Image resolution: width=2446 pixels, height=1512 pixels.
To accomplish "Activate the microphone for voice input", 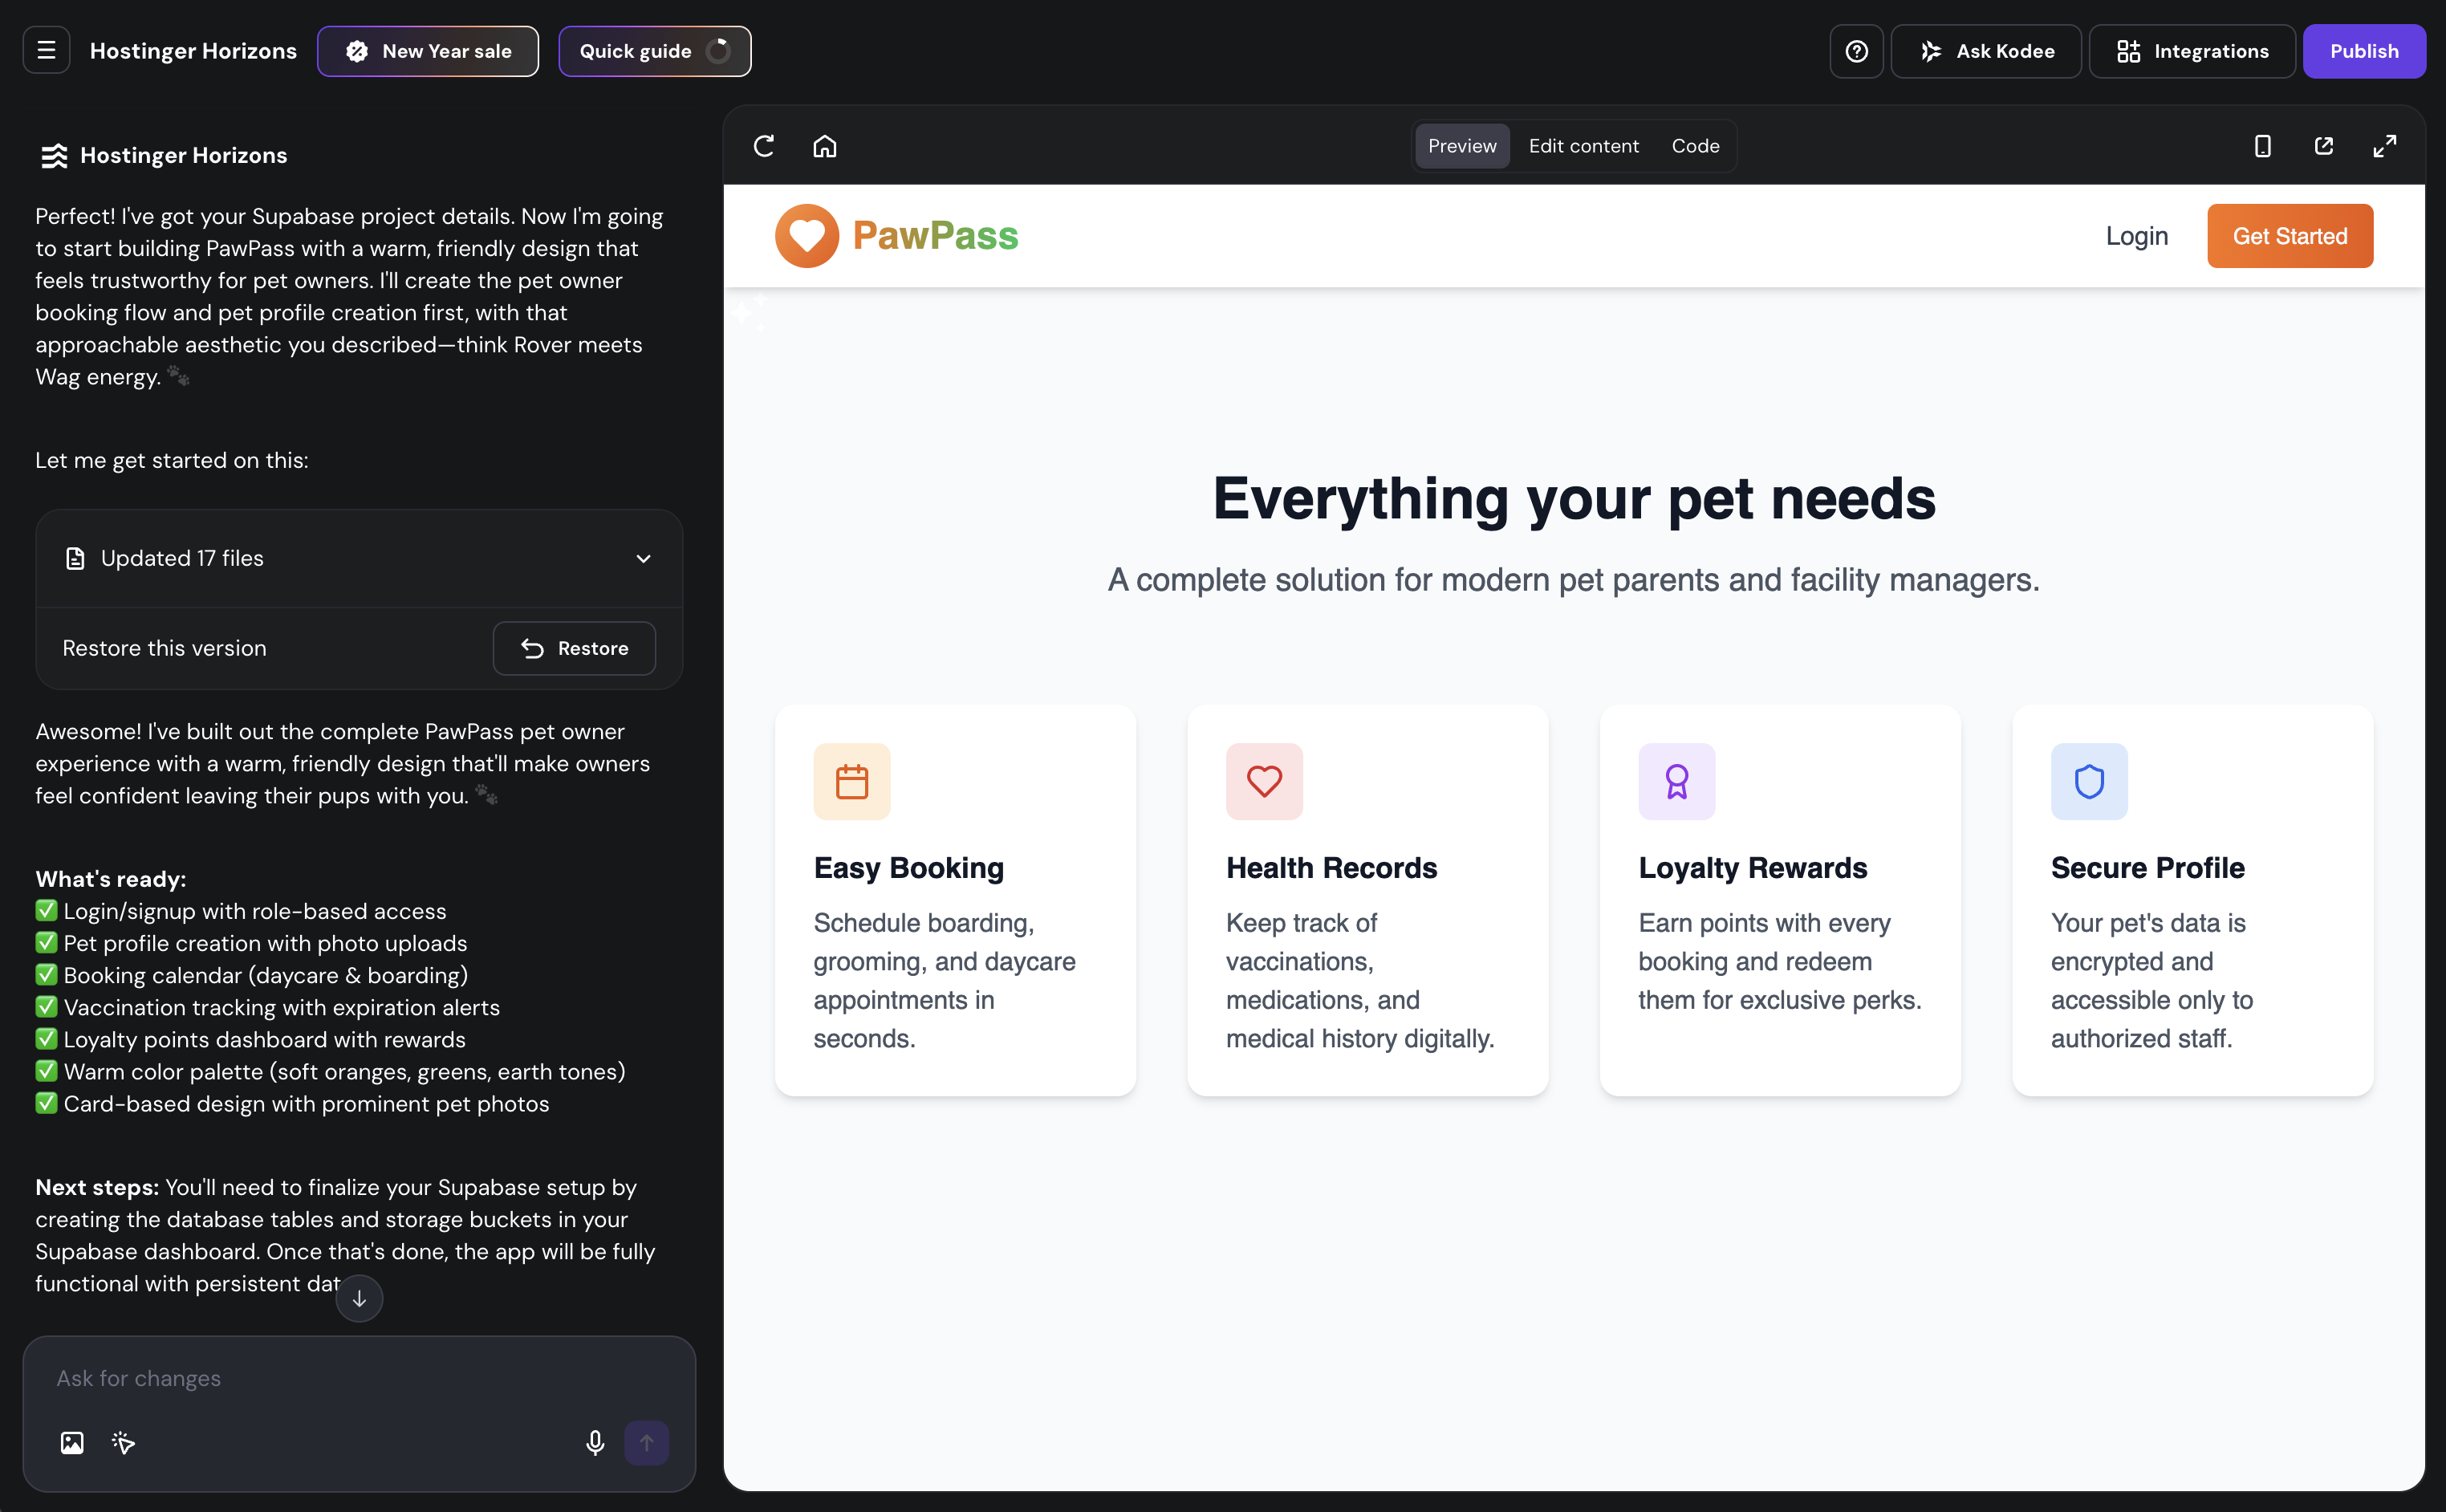I will pyautogui.click(x=595, y=1443).
